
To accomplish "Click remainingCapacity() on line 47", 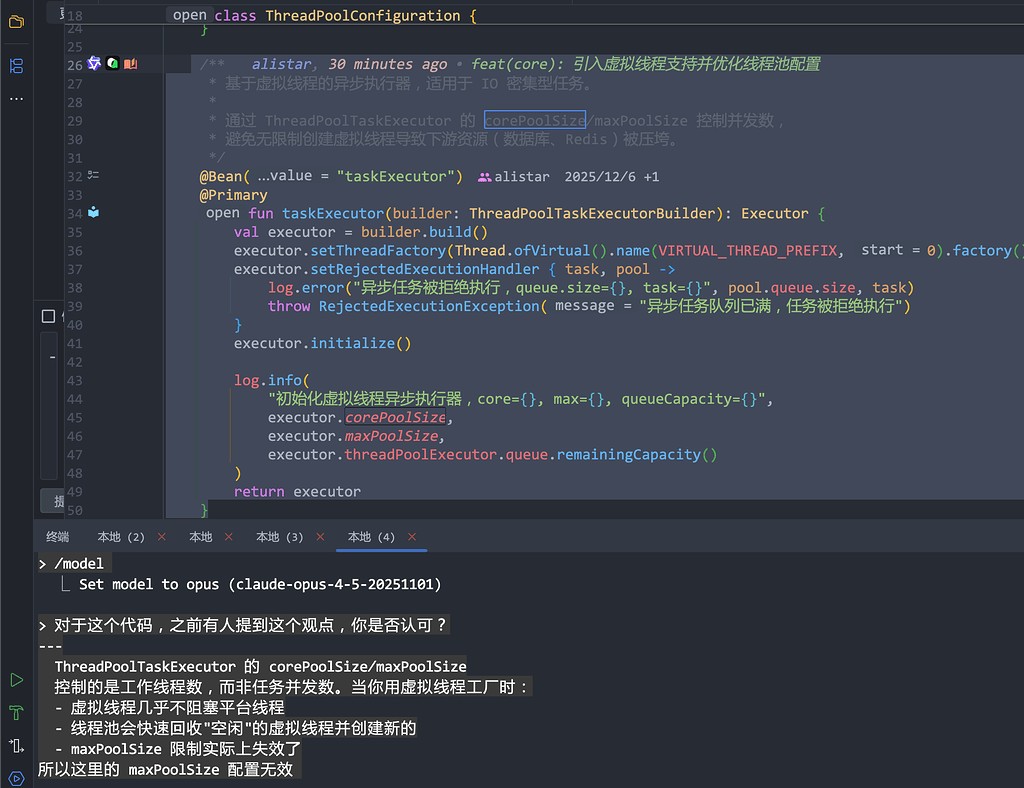I will click(x=637, y=454).
